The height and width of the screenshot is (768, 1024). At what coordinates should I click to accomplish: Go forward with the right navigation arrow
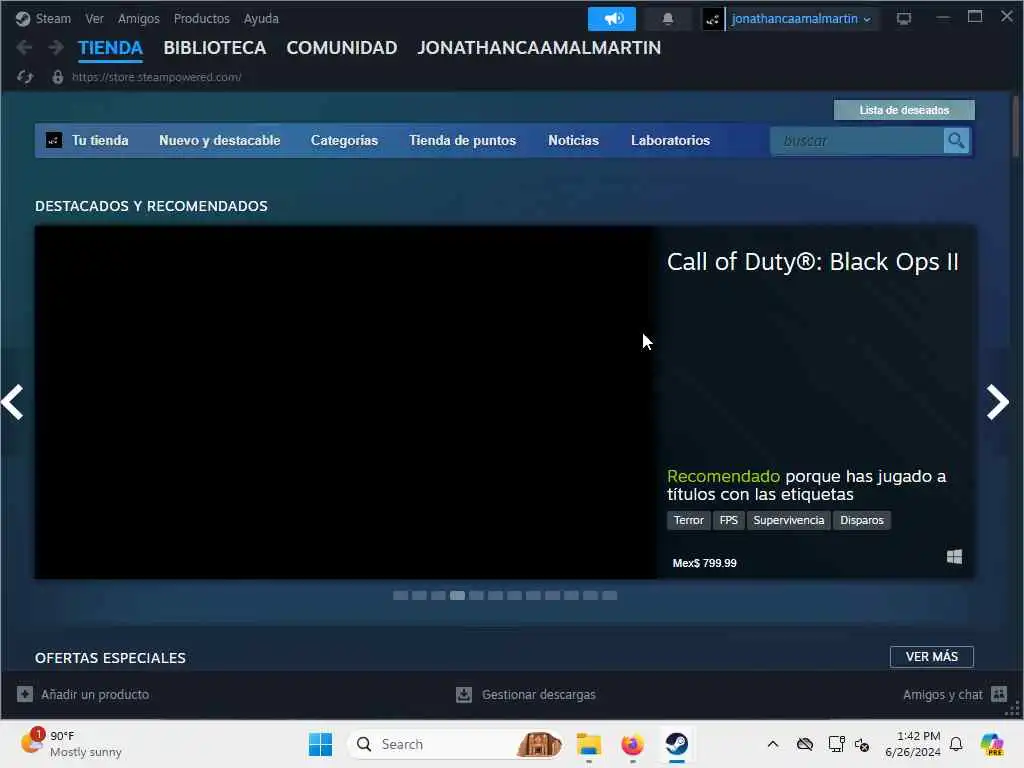pos(56,48)
